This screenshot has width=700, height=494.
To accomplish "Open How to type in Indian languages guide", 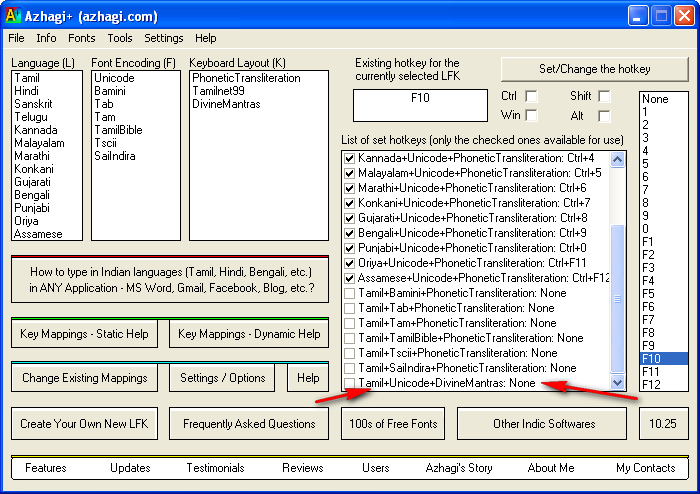I will (x=170, y=280).
